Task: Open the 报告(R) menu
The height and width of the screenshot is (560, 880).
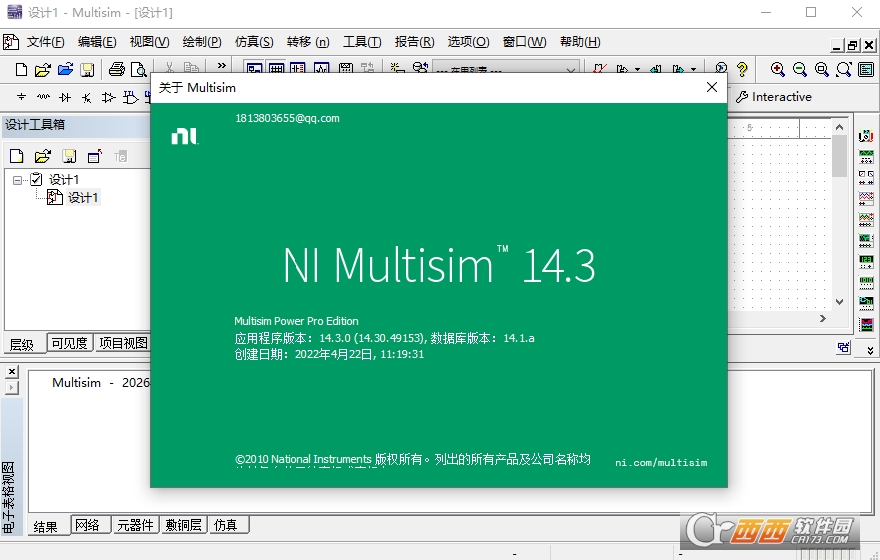Action: coord(415,42)
